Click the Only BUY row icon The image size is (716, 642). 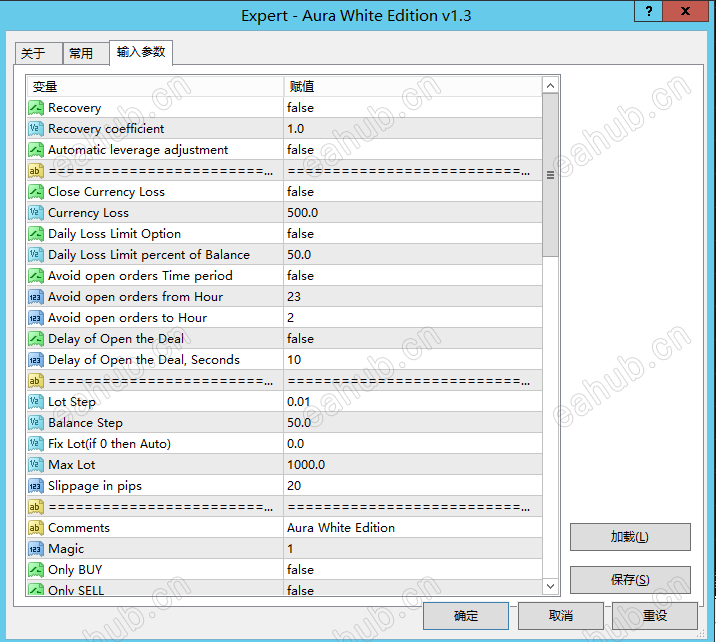pos(36,570)
